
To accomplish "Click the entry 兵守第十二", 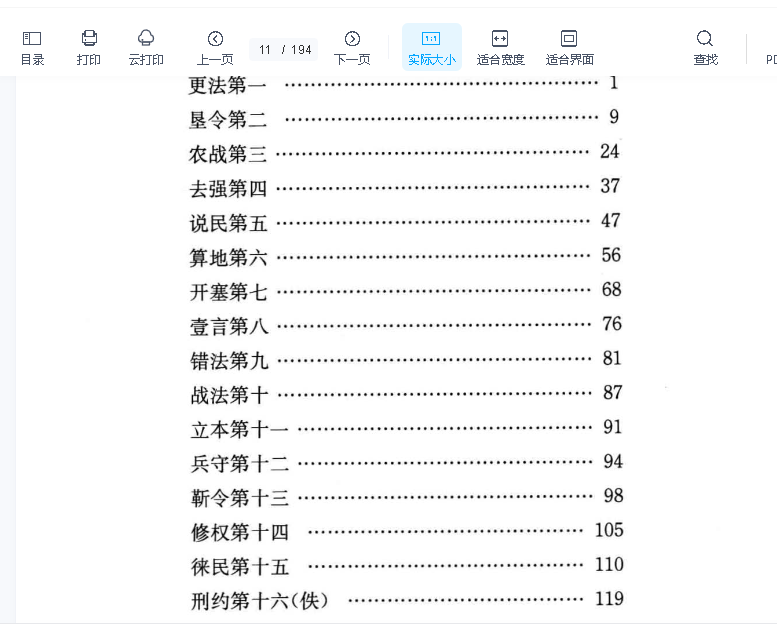I will click(240, 464).
